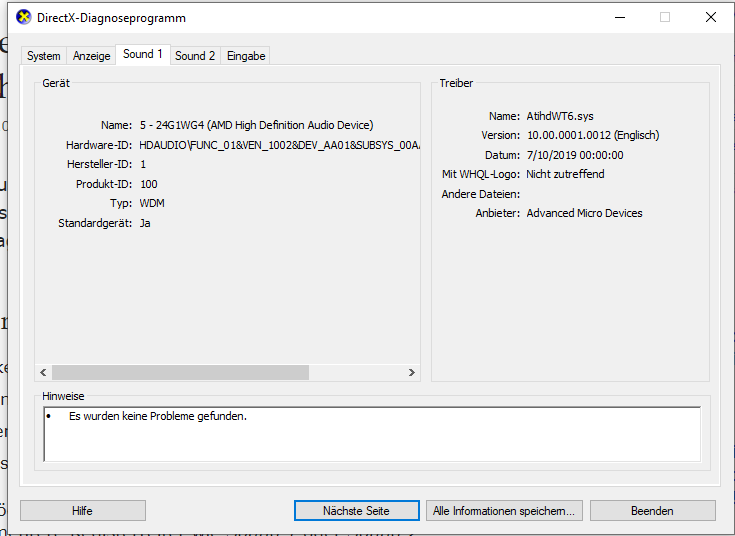Click 'Es wurden keine Probleme gefunden.' note
Viewport: 735px width, 536px height.
pyautogui.click(x=158, y=416)
